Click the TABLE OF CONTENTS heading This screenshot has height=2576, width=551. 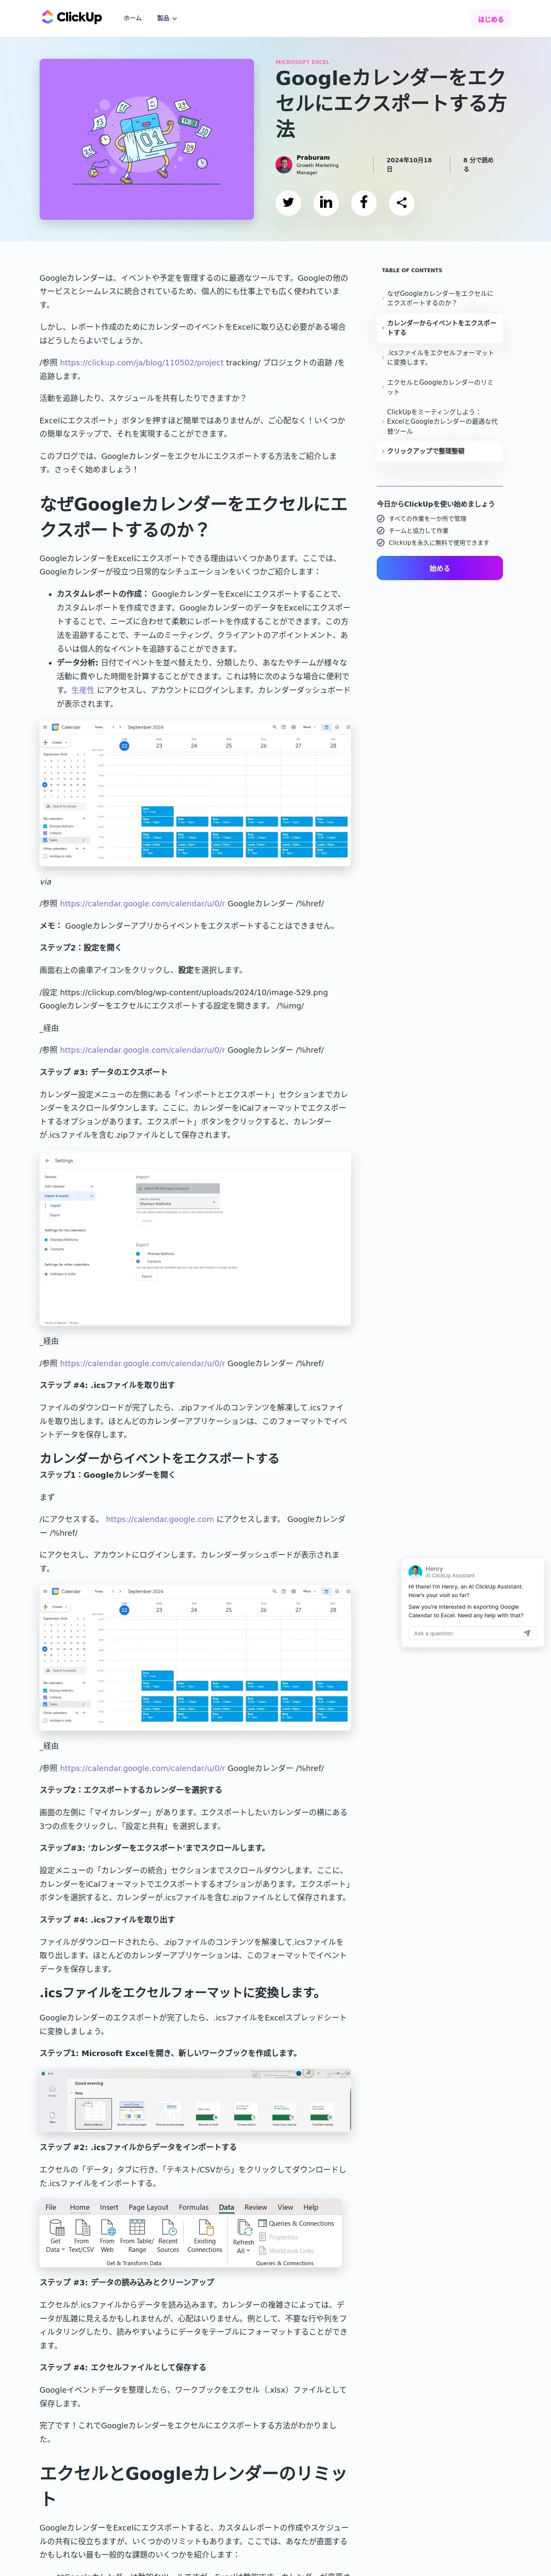412,270
